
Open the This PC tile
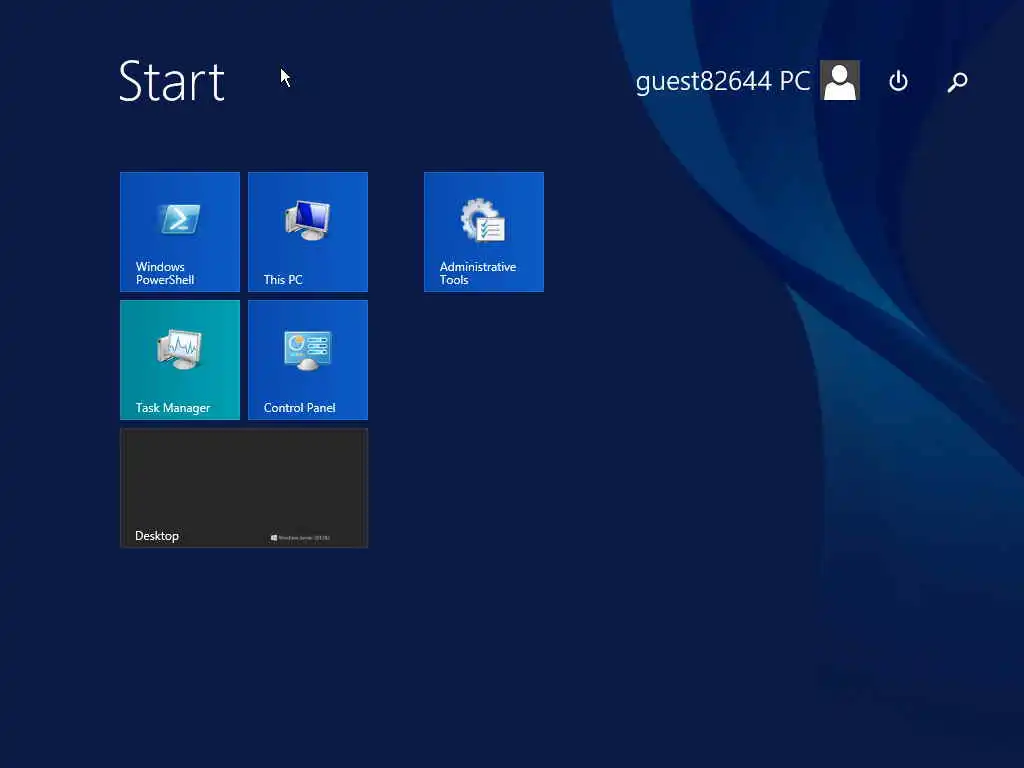(308, 232)
